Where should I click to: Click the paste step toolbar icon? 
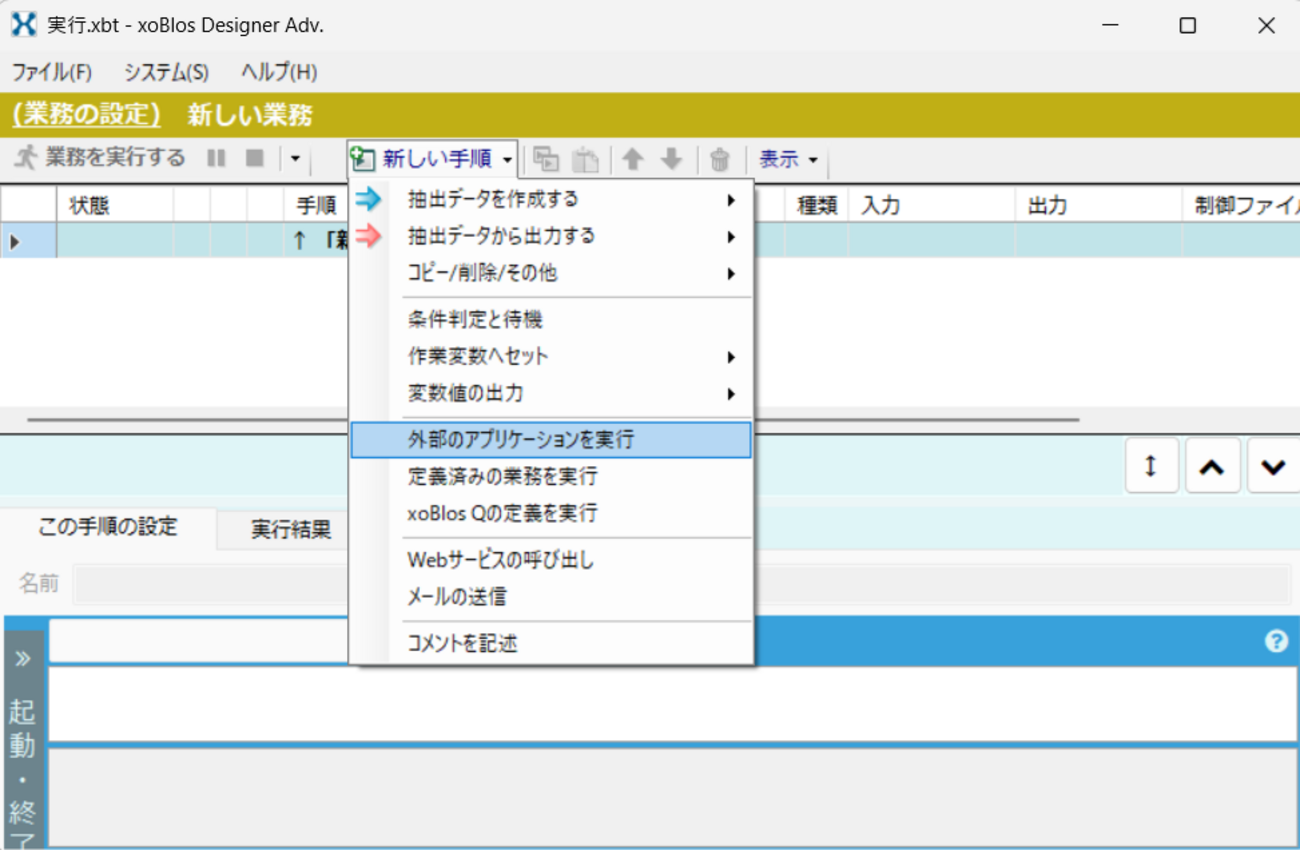[585, 159]
